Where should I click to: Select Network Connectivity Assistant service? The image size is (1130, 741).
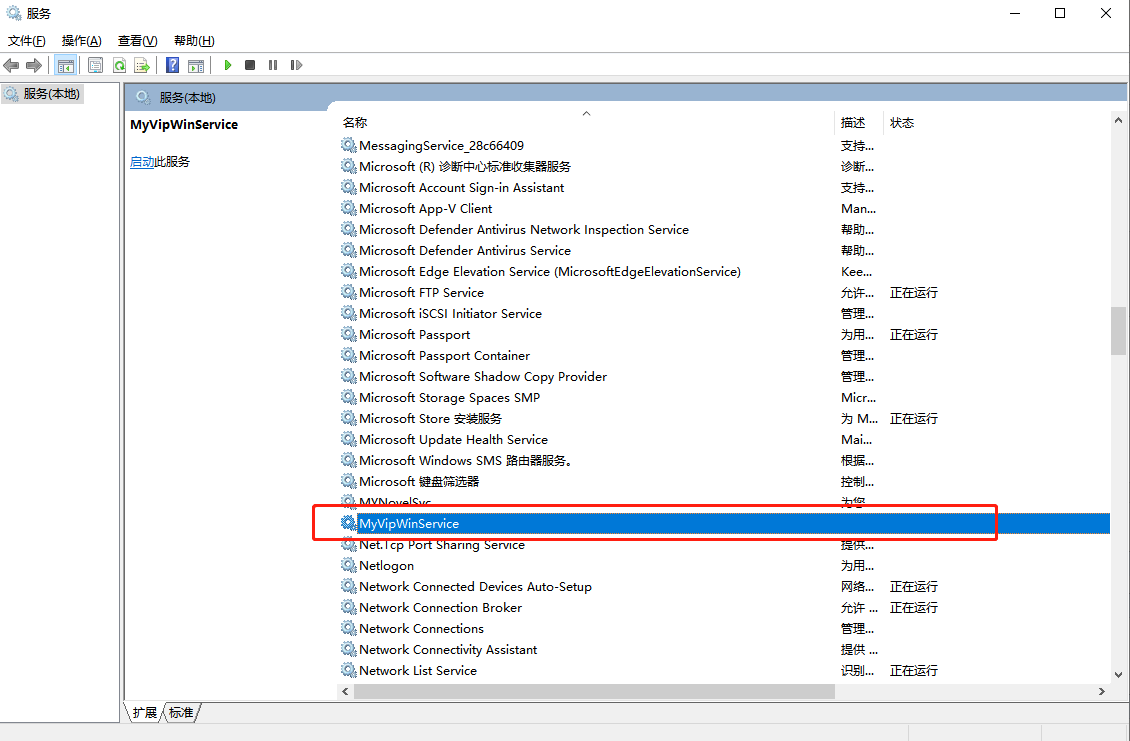(724, 649)
